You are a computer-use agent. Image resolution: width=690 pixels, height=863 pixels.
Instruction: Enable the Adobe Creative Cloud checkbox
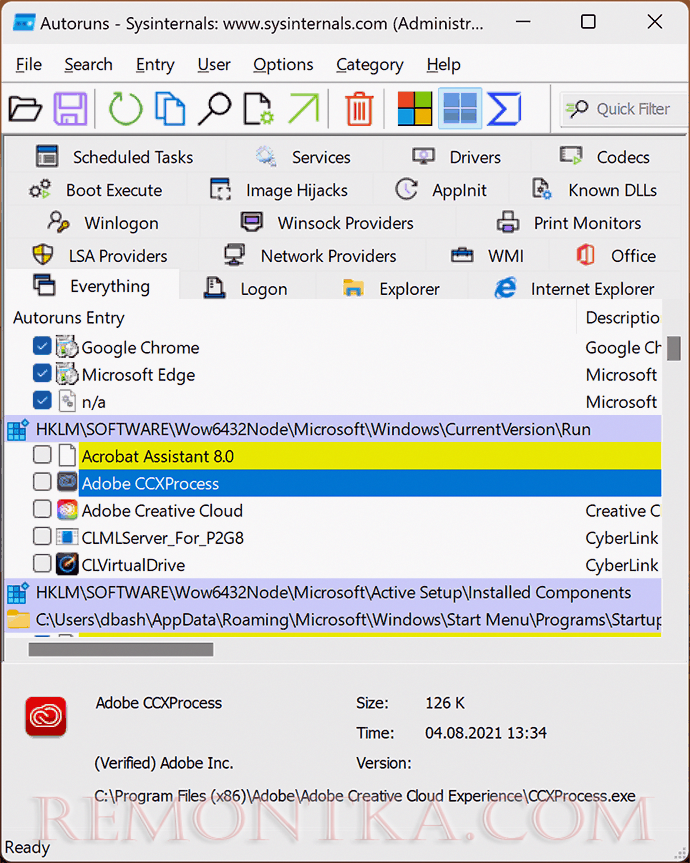click(x=42, y=509)
